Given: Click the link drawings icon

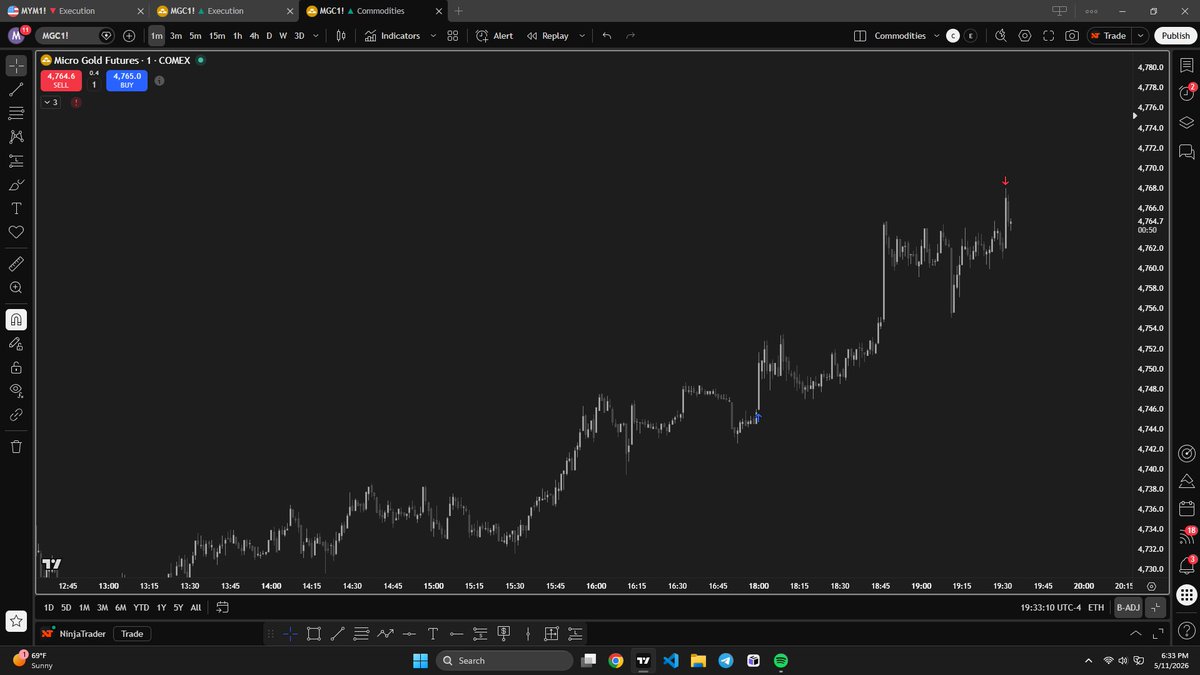Looking at the screenshot, I should 16,414.
